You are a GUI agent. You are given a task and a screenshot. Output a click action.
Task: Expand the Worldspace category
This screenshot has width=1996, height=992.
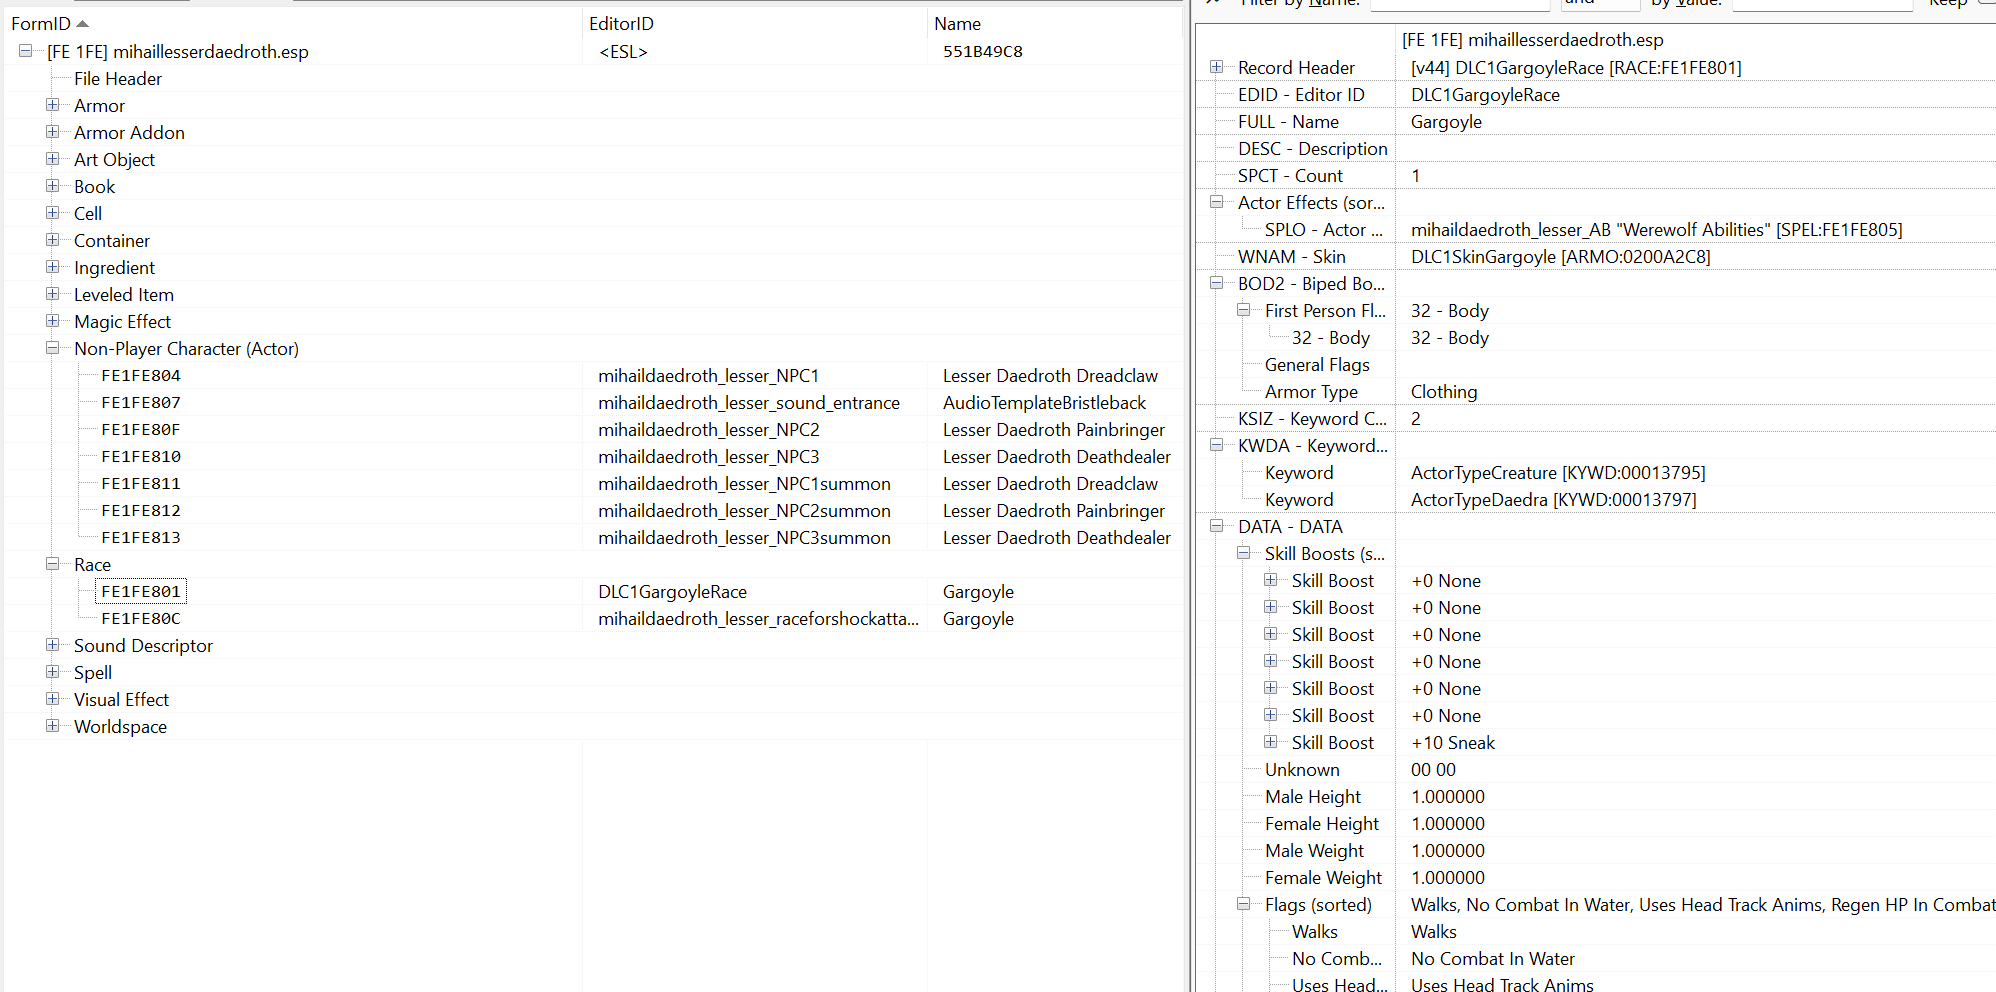53,726
